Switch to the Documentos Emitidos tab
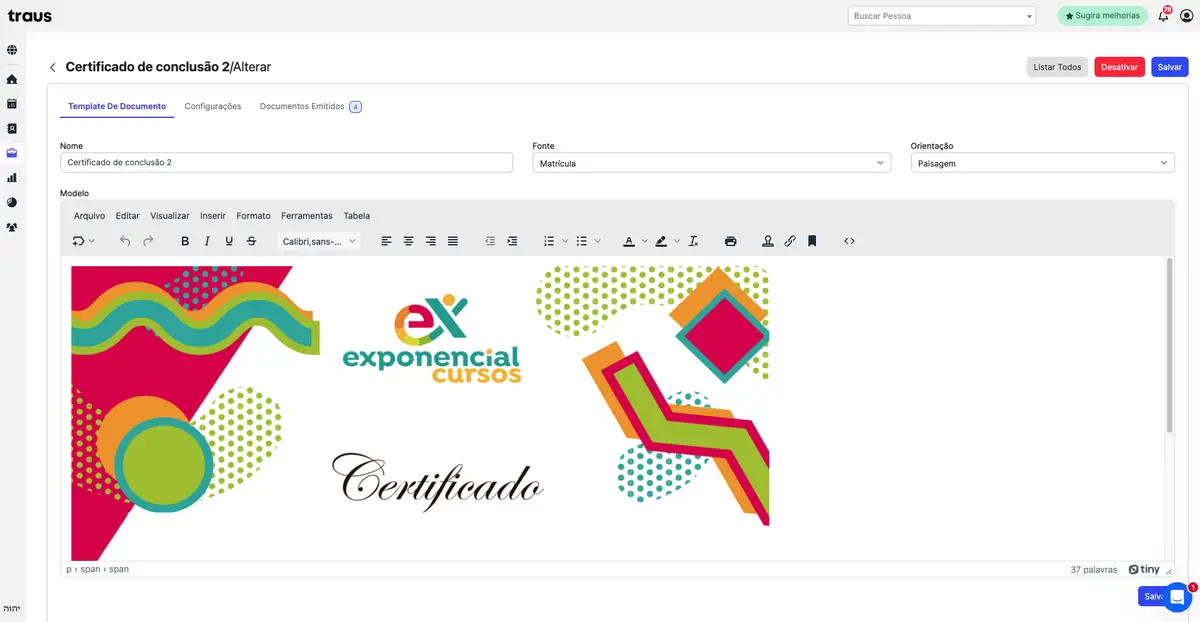Image resolution: width=1200 pixels, height=622 pixels. tap(310, 106)
